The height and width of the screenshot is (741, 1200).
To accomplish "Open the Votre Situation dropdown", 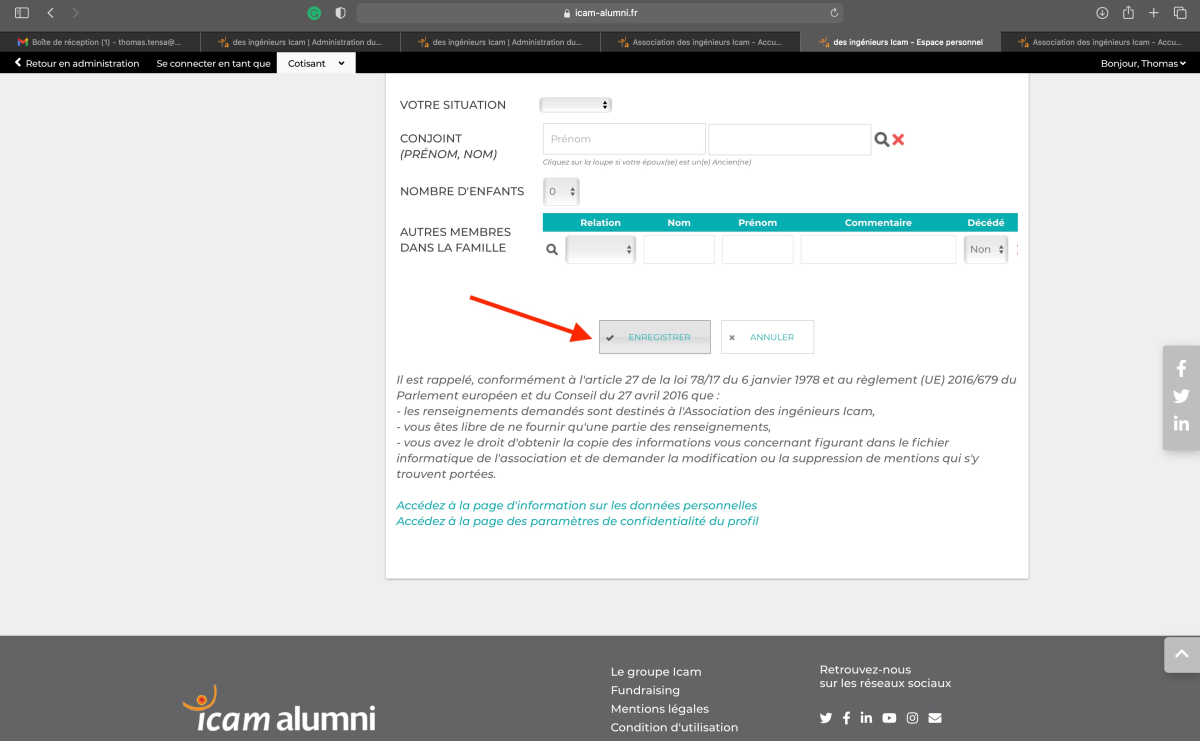I will [575, 105].
